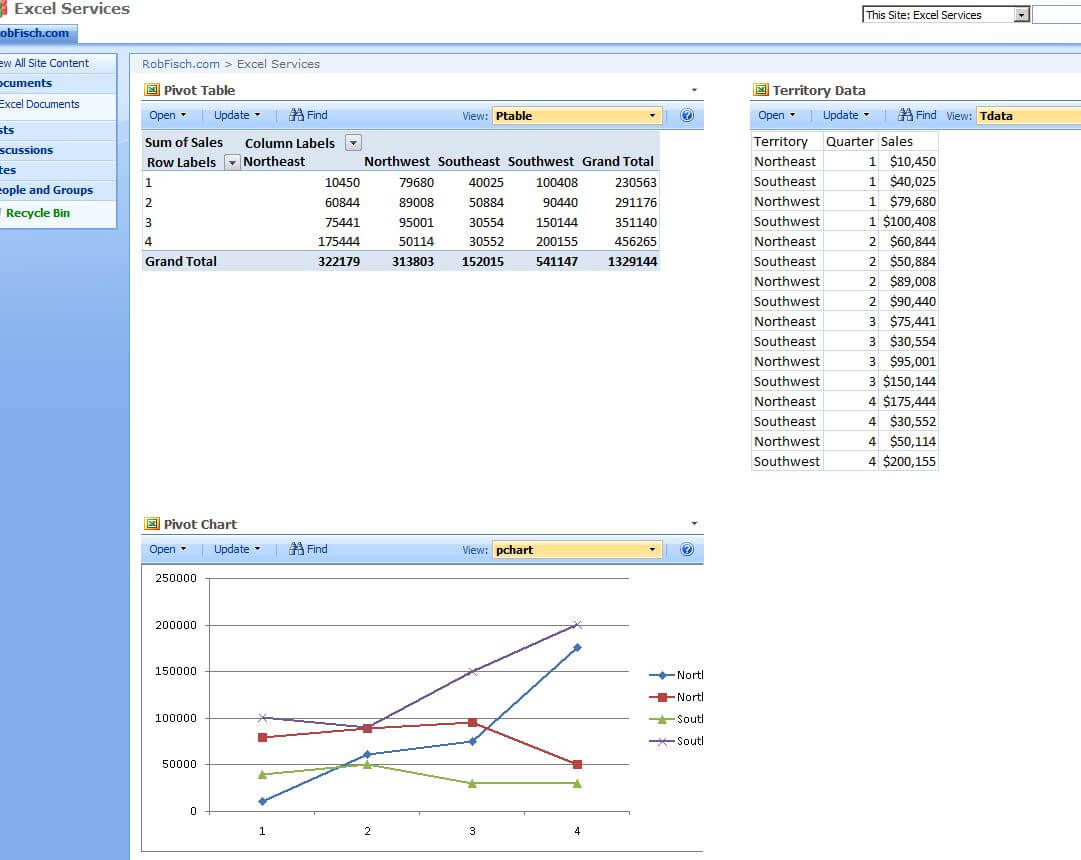Click Find binoculars in Pivot Chart toolbar
This screenshot has width=1081, height=860.
[296, 549]
